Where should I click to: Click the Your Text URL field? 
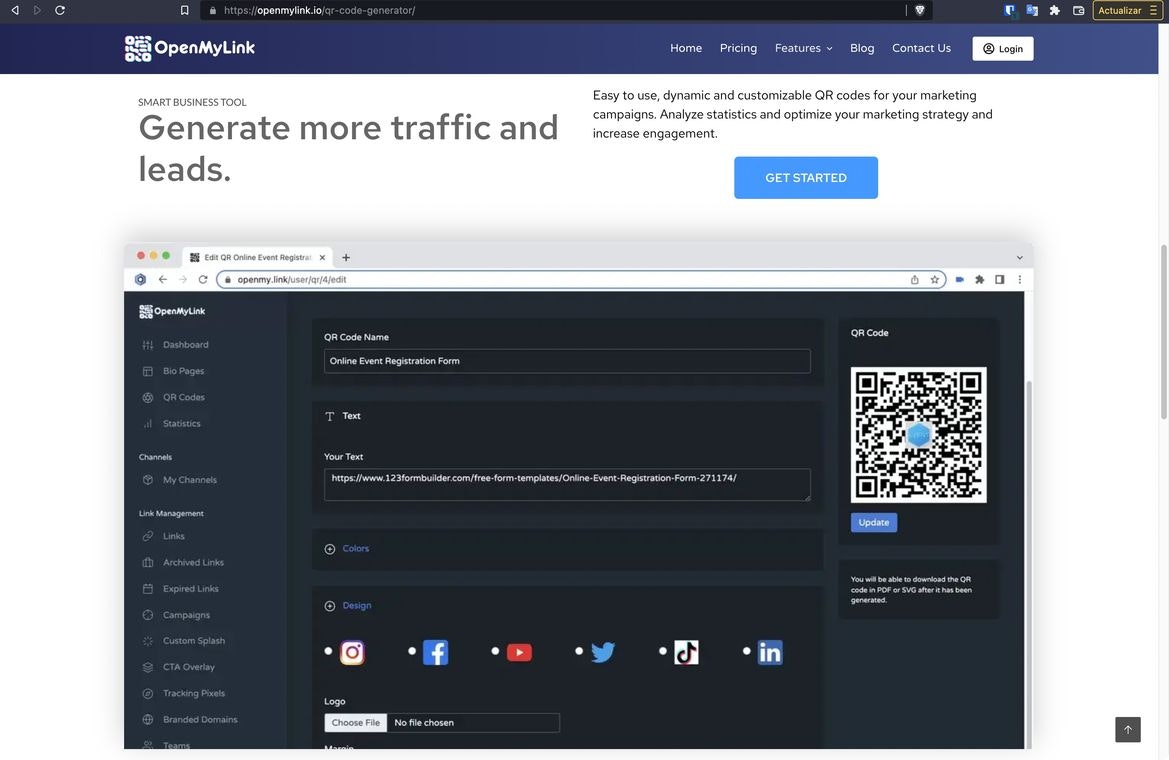coord(567,484)
